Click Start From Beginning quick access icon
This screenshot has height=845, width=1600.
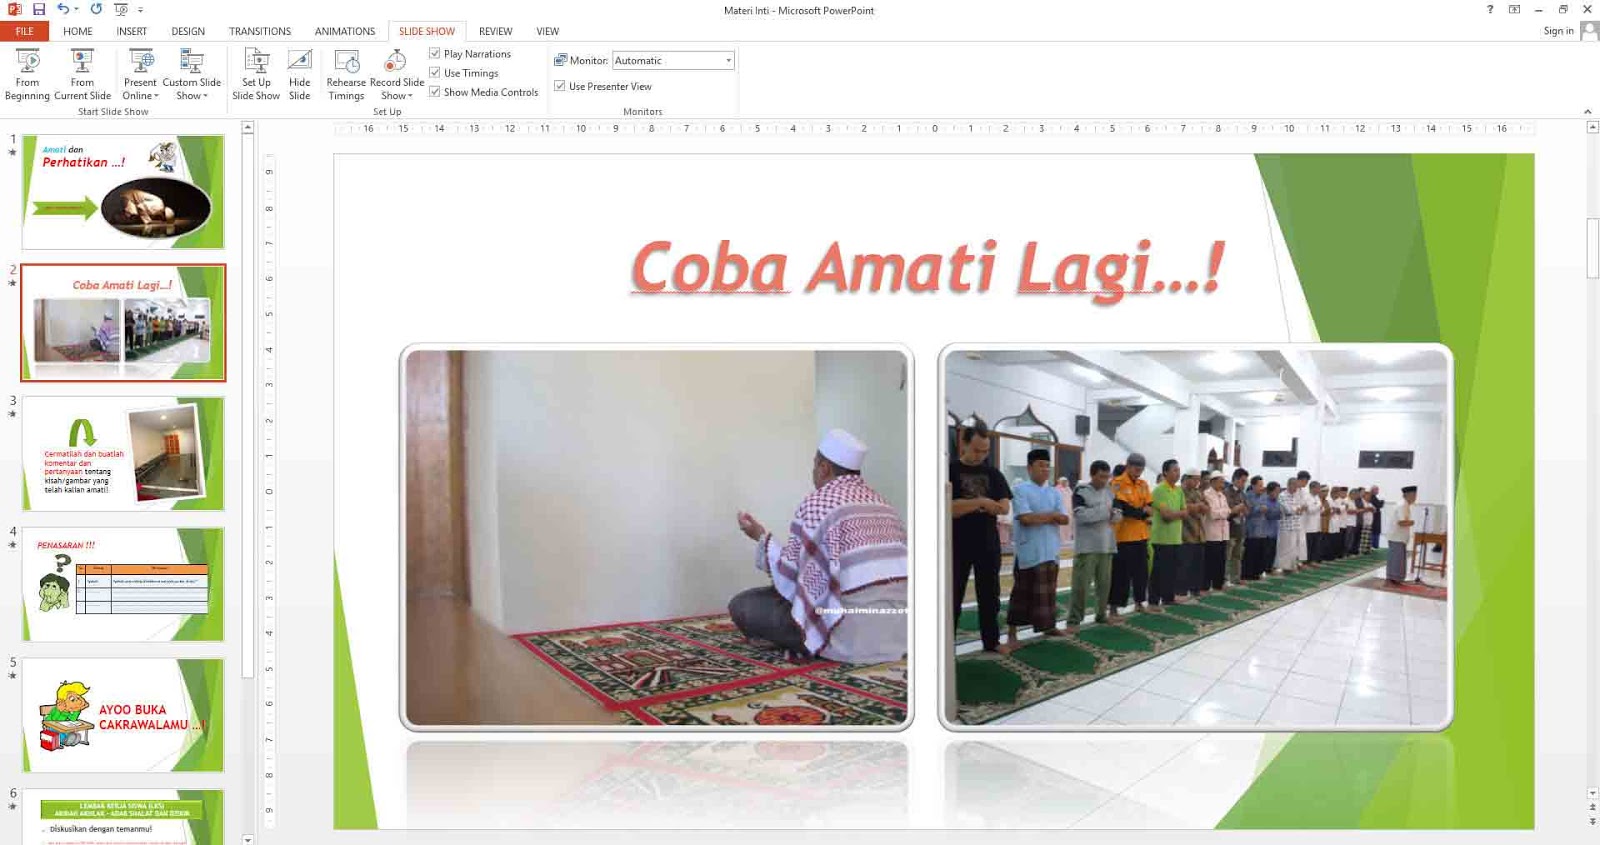[x=121, y=9]
